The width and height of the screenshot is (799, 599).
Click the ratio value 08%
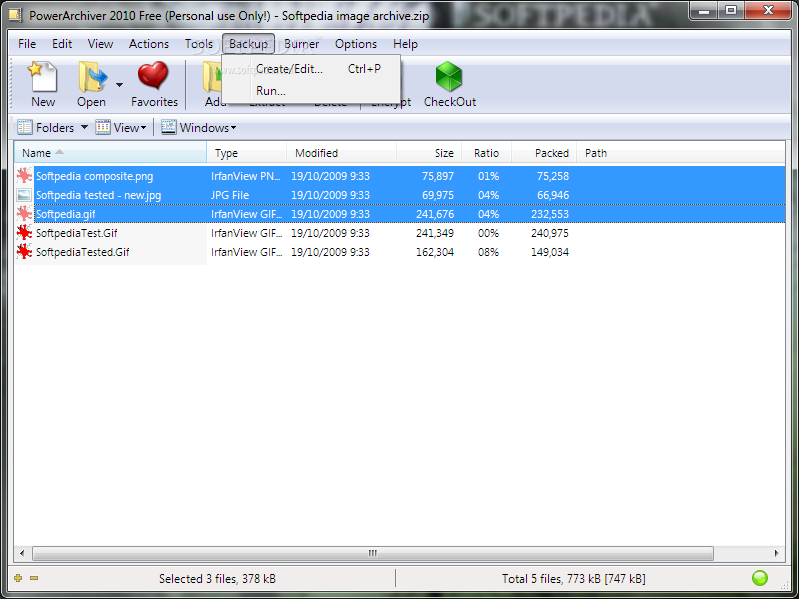(x=488, y=252)
